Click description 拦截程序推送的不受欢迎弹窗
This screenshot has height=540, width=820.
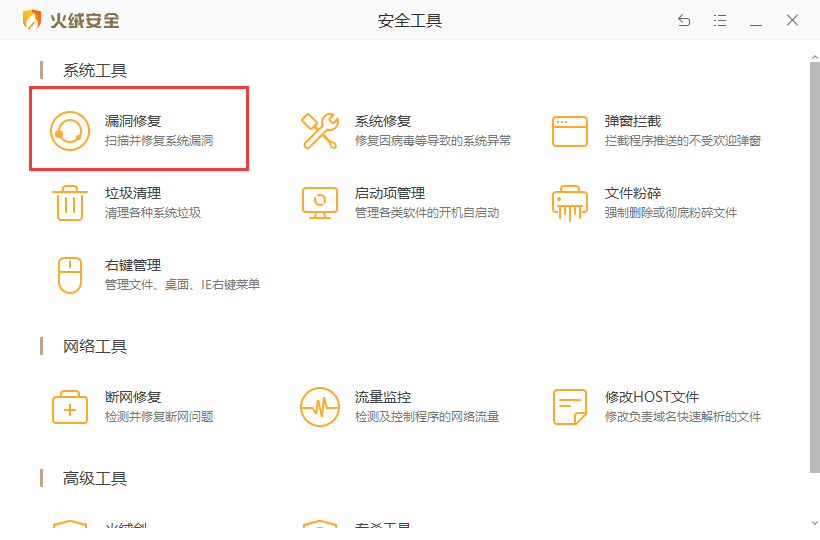point(683,141)
